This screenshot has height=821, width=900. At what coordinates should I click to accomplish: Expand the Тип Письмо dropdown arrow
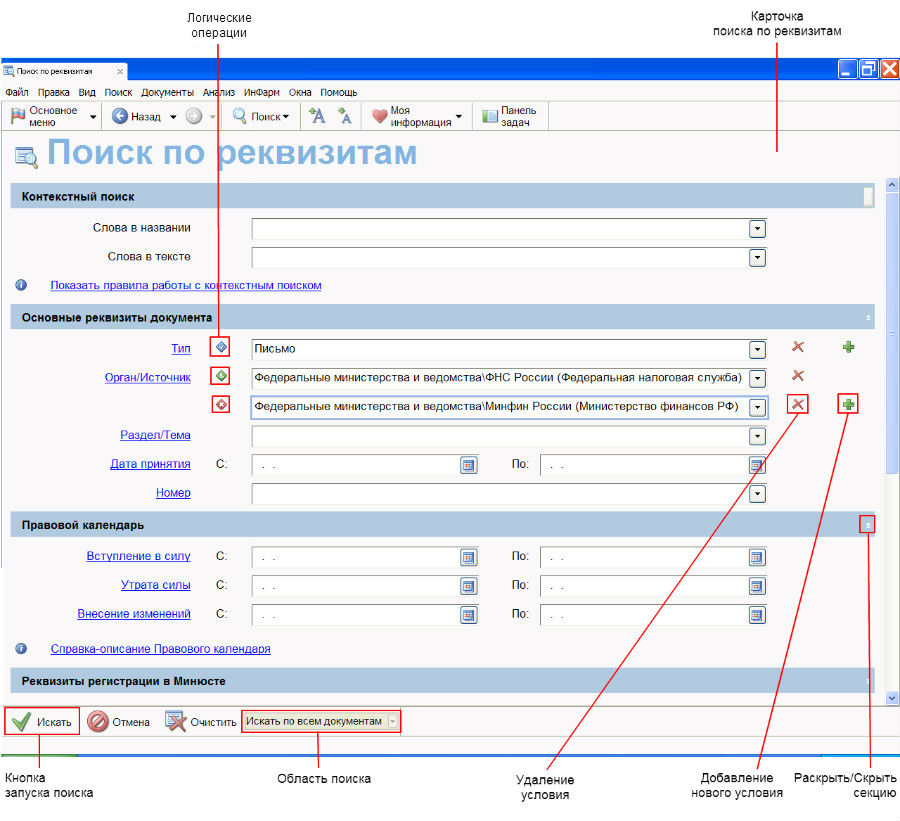coord(757,350)
